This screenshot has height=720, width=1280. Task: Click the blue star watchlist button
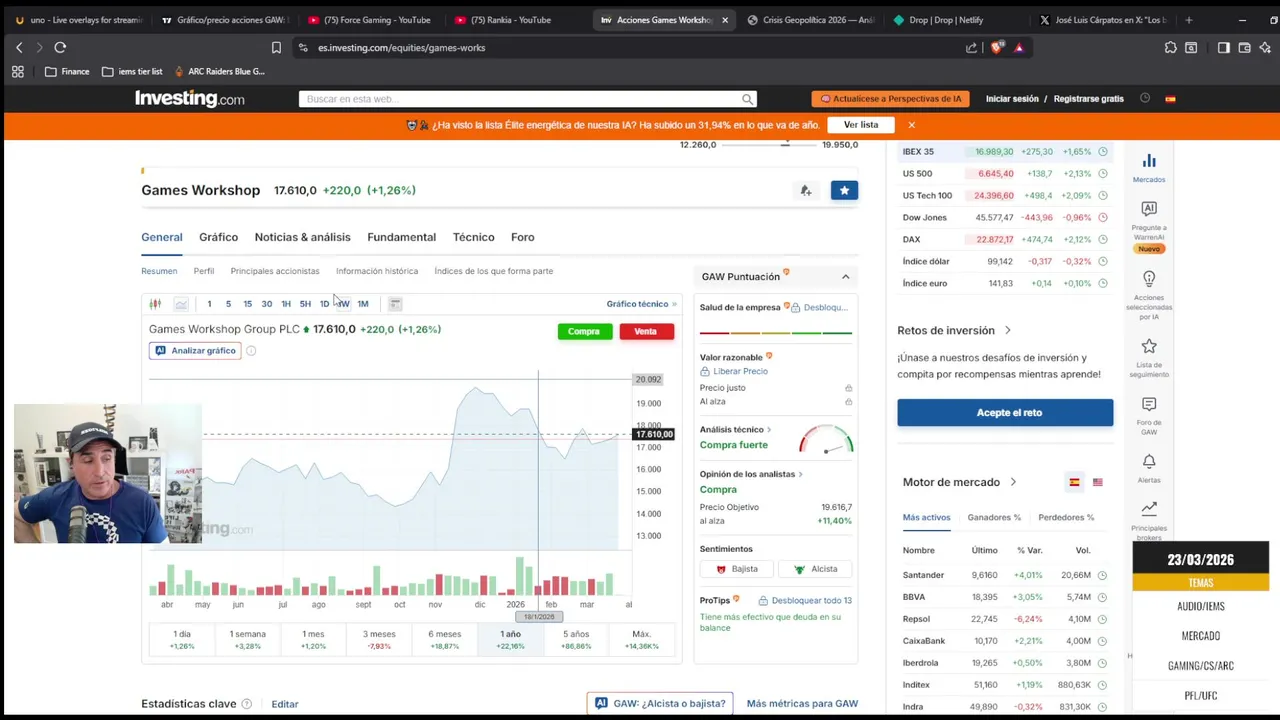tap(844, 190)
